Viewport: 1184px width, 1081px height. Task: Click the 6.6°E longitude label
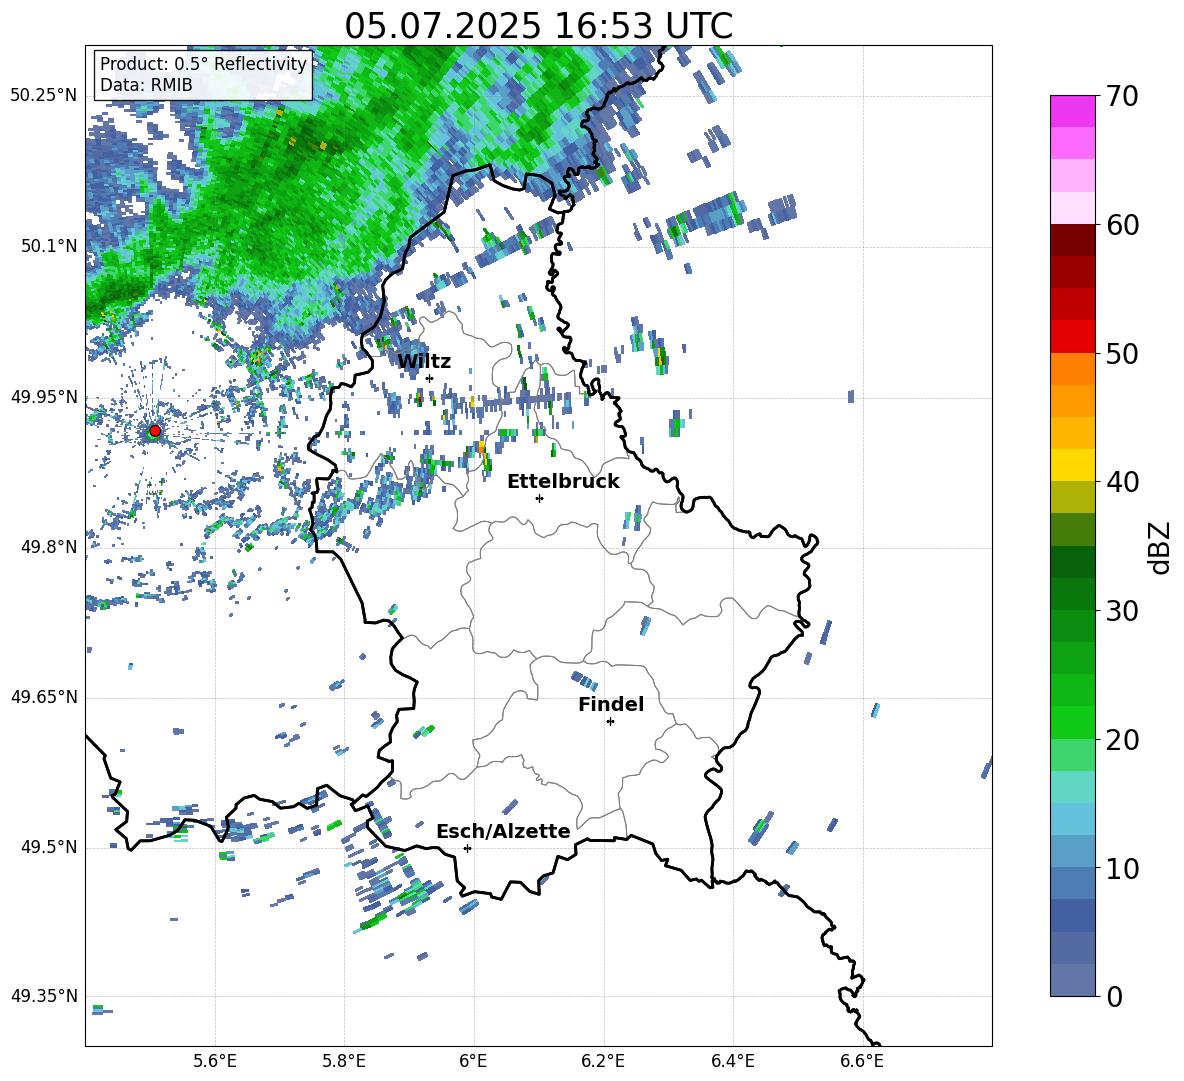pyautogui.click(x=862, y=1061)
